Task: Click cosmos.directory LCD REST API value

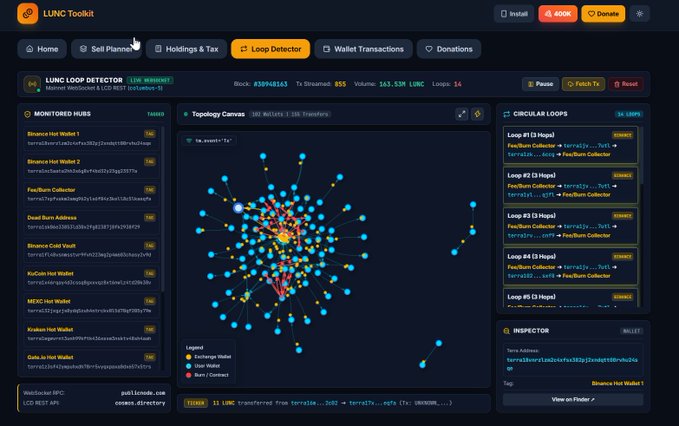Action: [140, 403]
